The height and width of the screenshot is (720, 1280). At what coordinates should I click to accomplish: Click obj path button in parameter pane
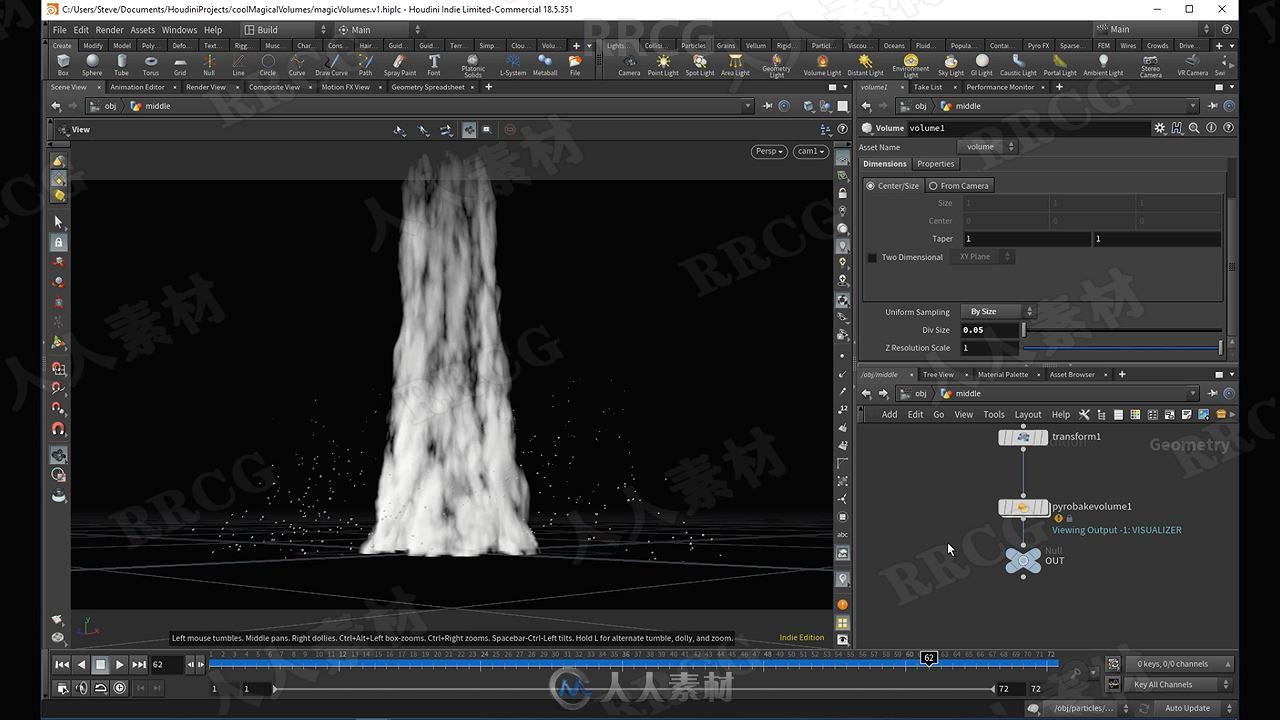pos(913,106)
